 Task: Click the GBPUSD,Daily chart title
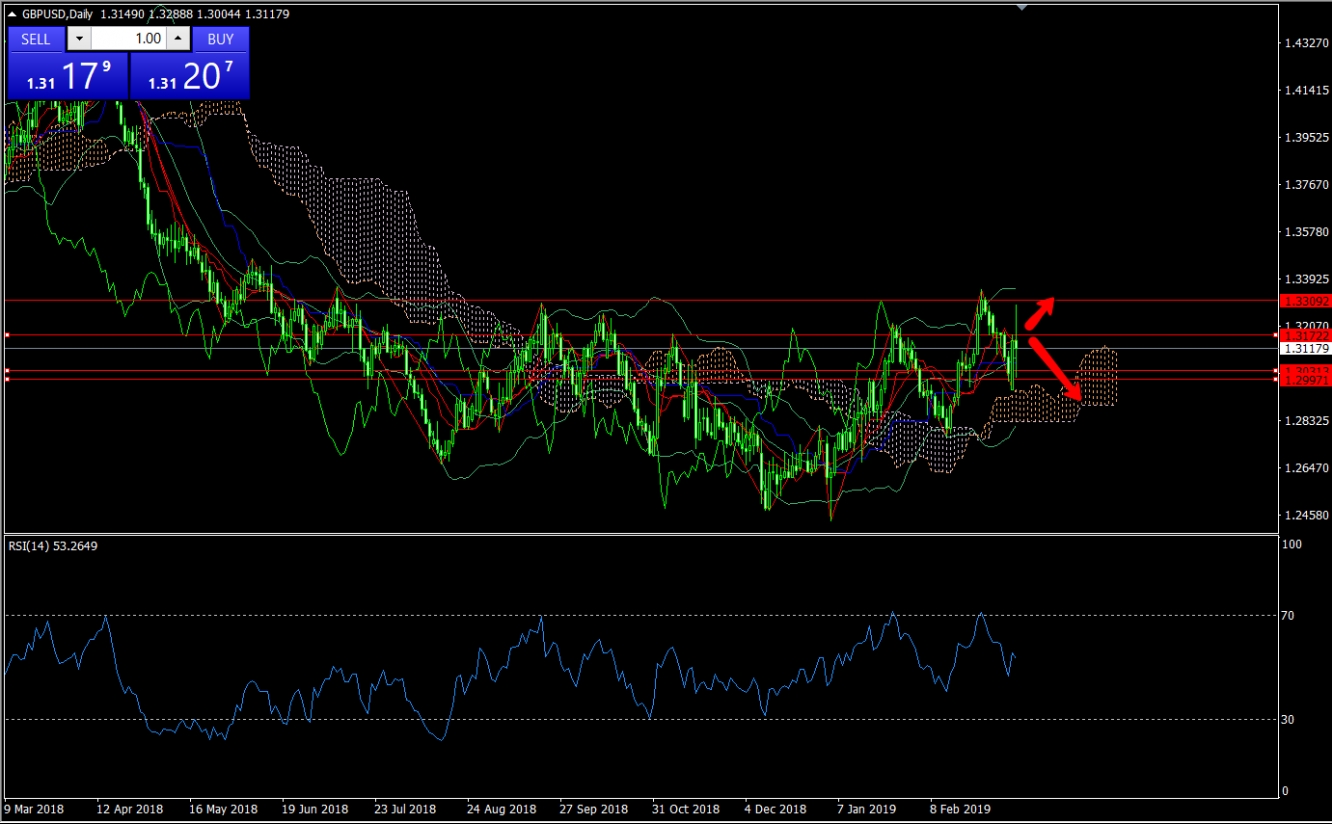[57, 14]
